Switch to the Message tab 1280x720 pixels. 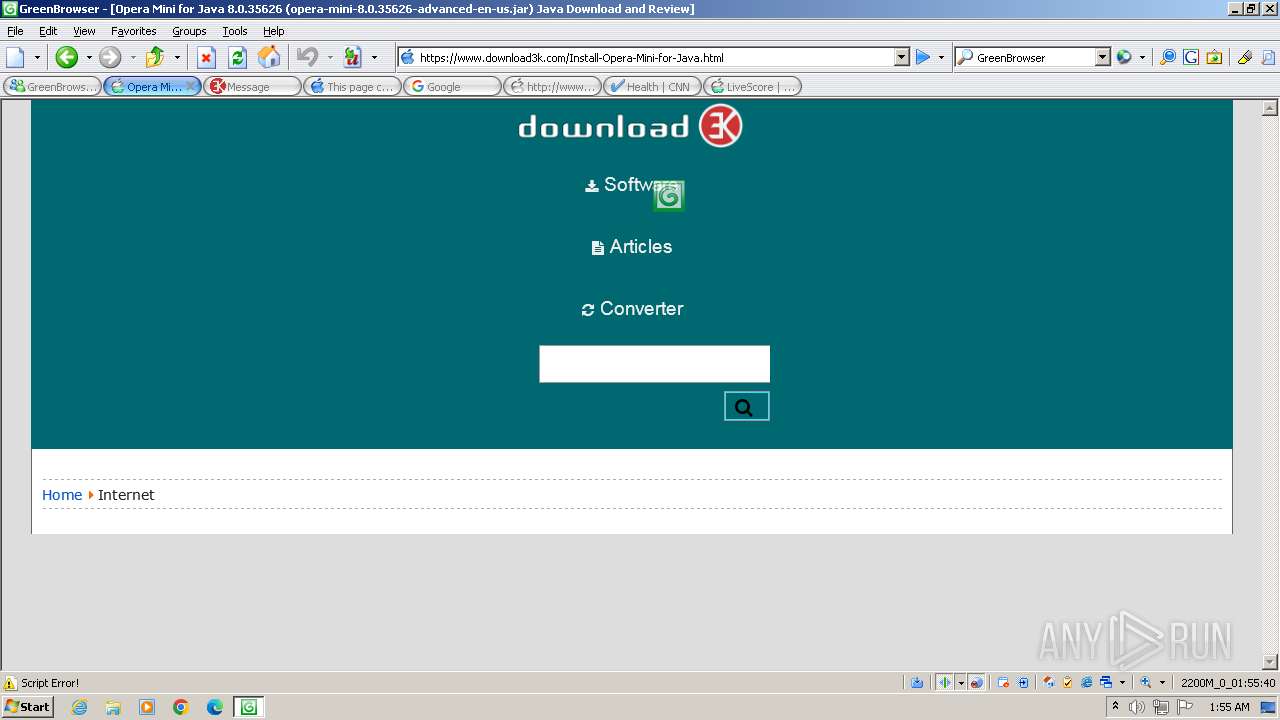(252, 87)
